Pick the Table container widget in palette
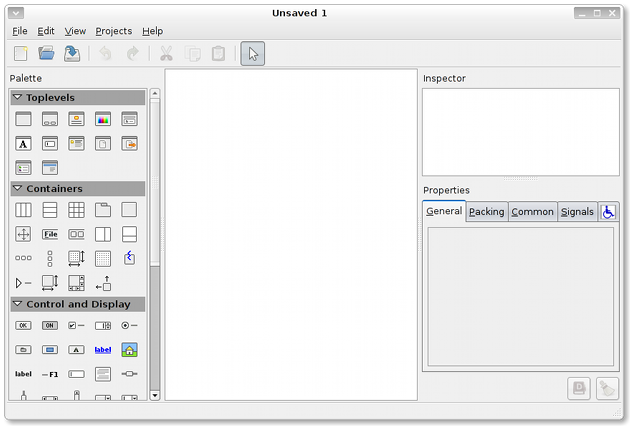This screenshot has height=426, width=630. point(76,210)
